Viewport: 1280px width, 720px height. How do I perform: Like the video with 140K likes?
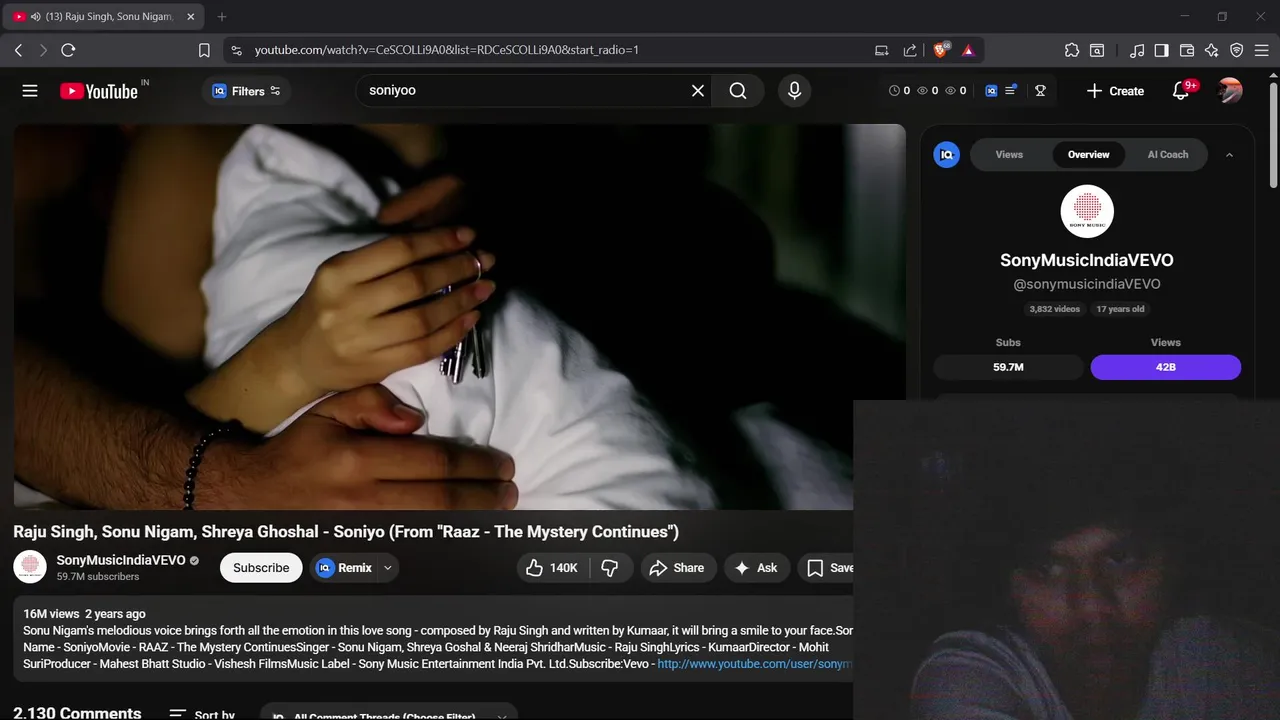pyautogui.click(x=551, y=568)
